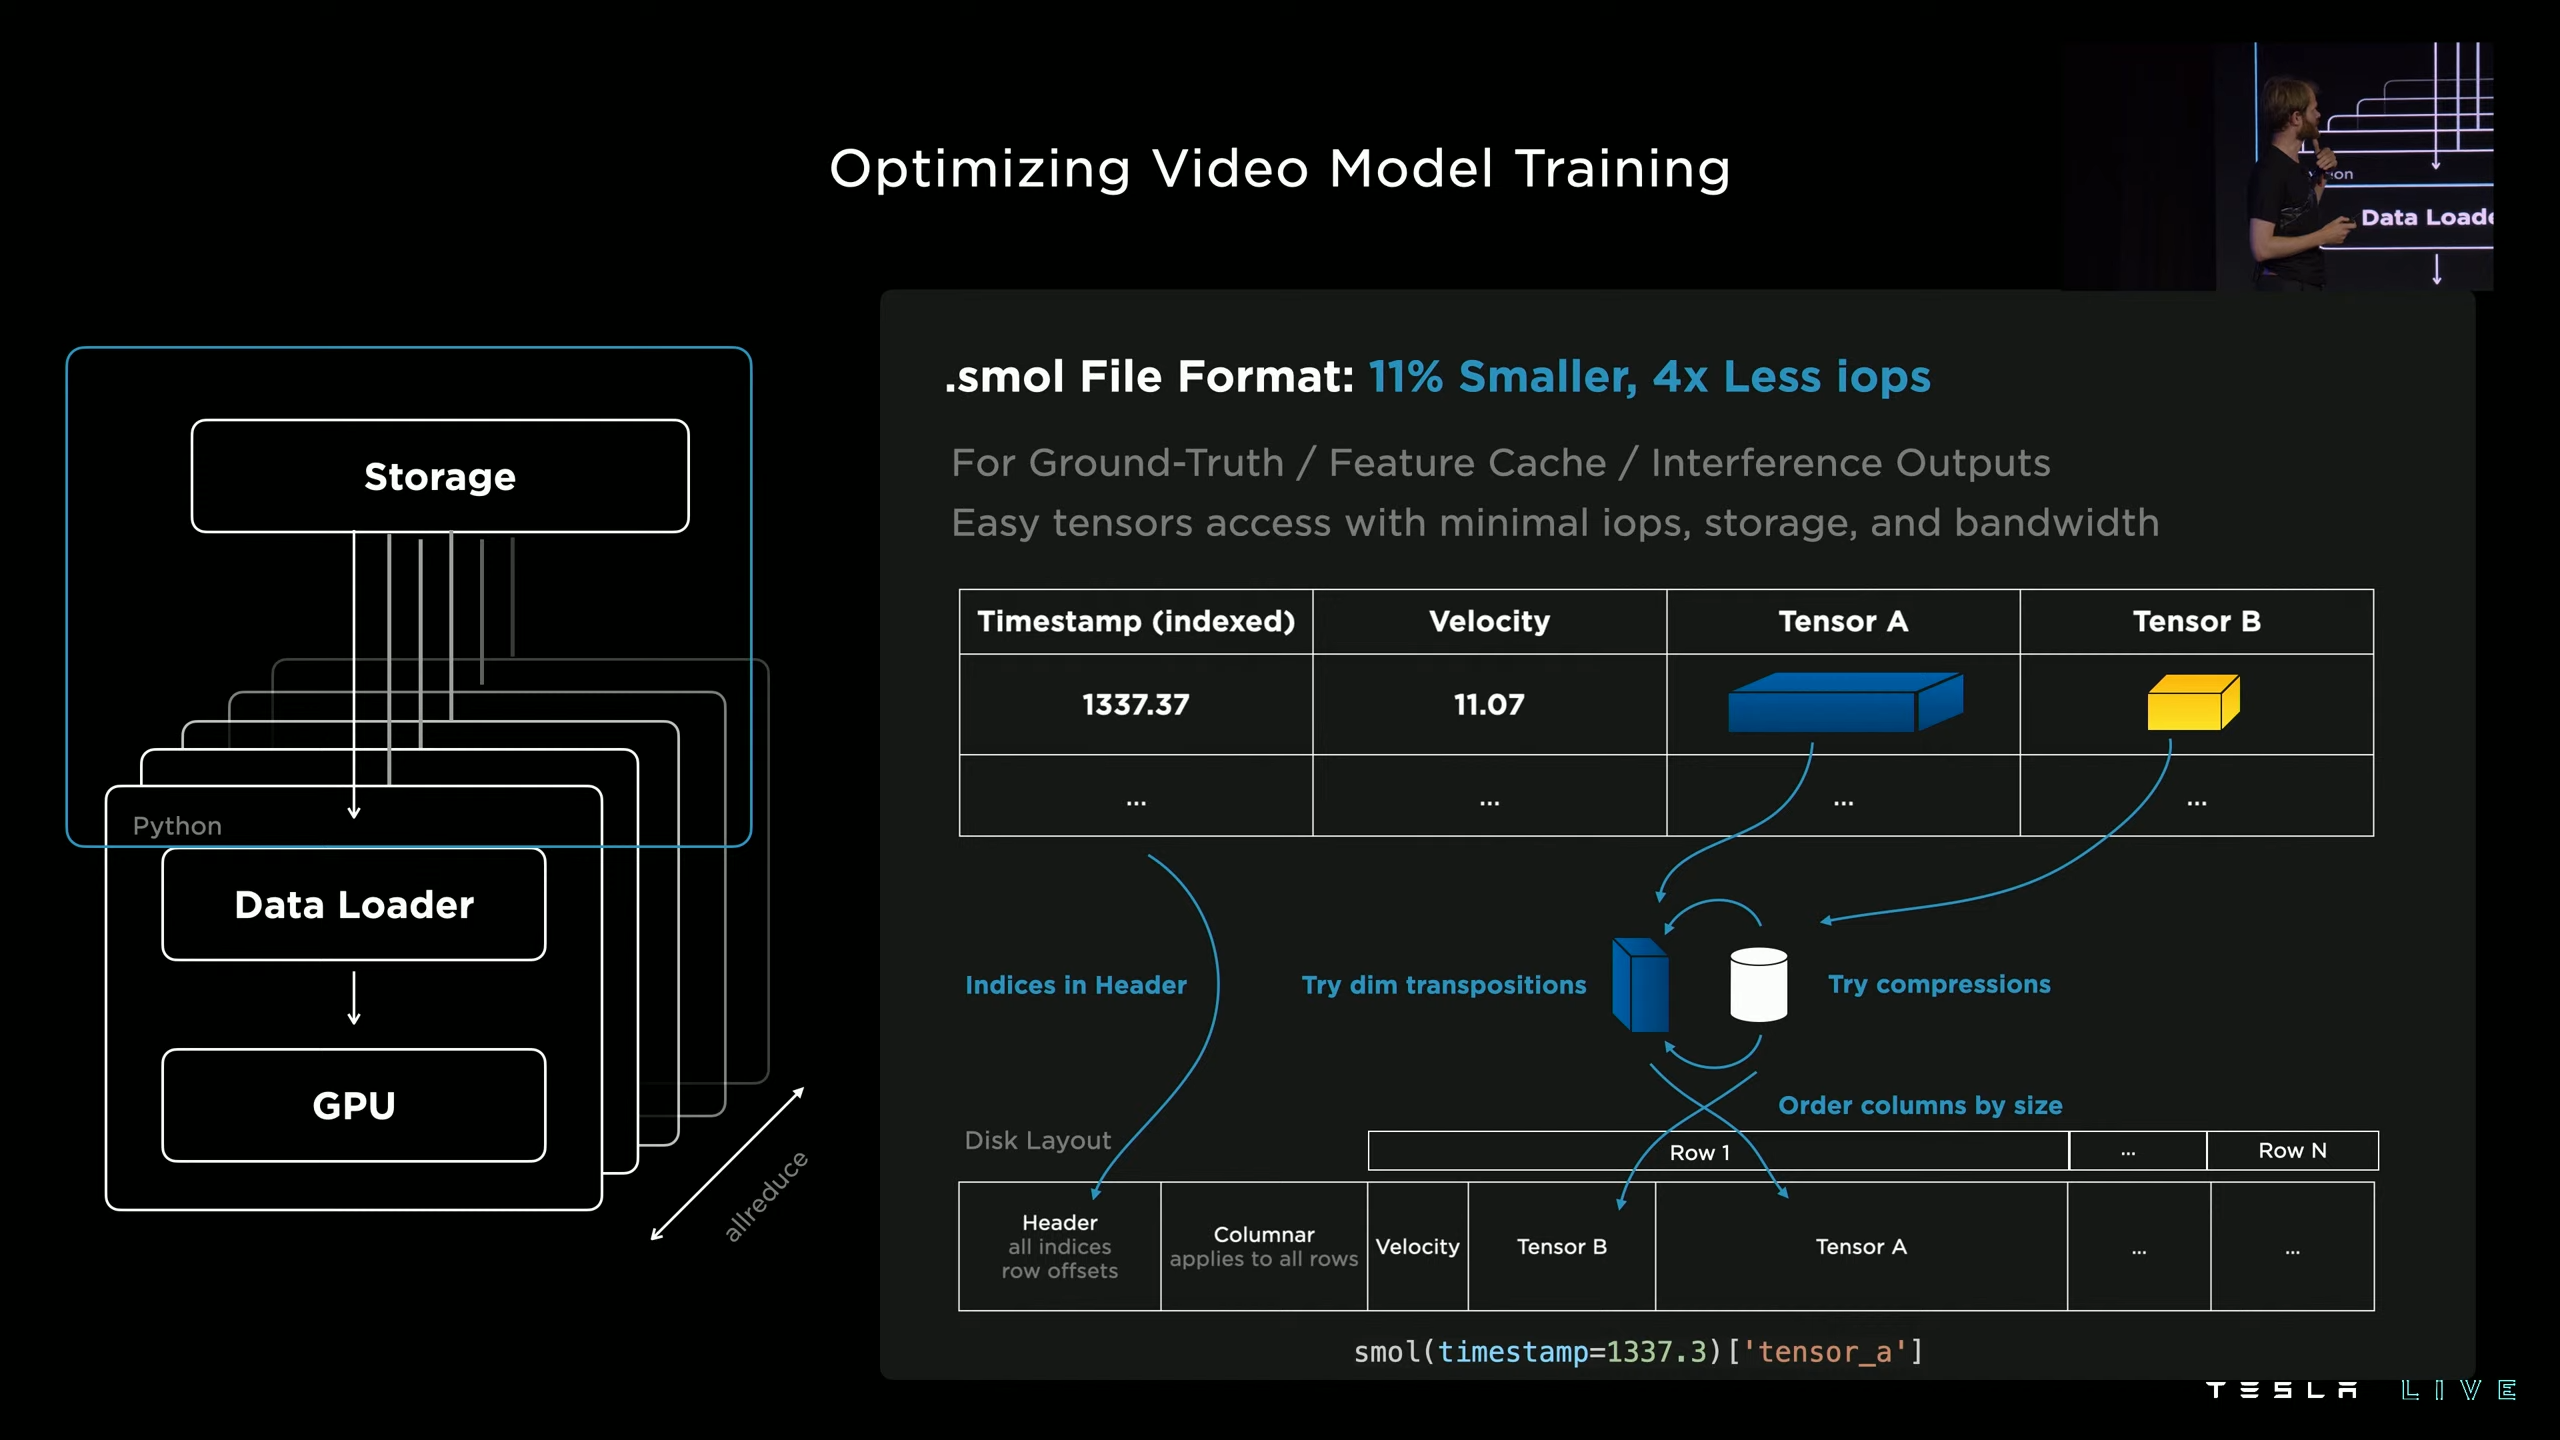Click the 1337.37 timestamp cell
The width and height of the screenshot is (2560, 1440).
[x=1136, y=704]
